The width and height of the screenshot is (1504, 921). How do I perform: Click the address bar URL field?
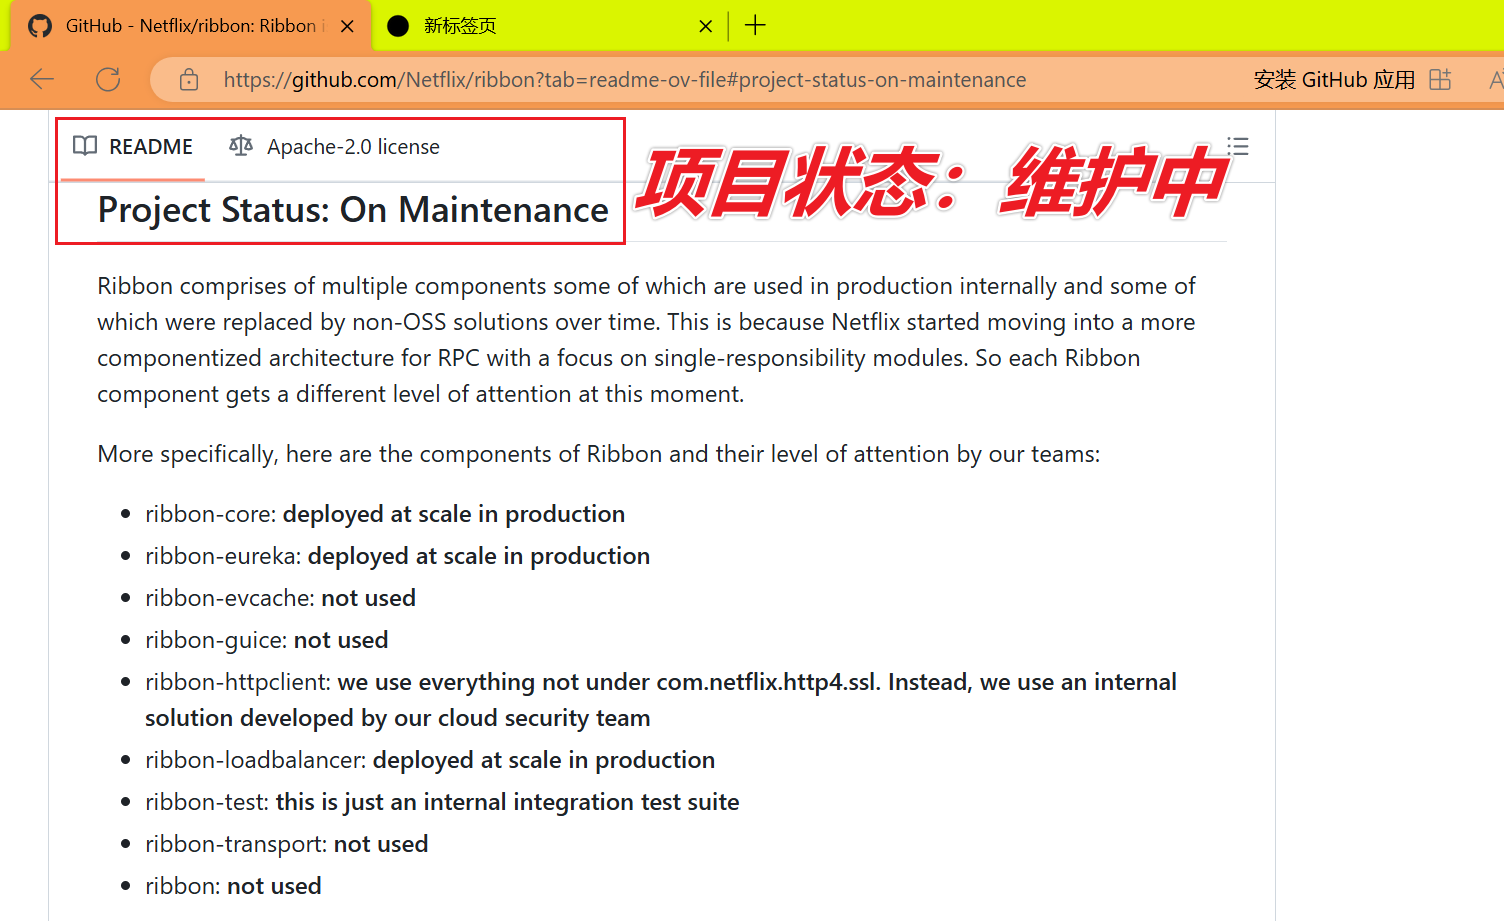(625, 80)
